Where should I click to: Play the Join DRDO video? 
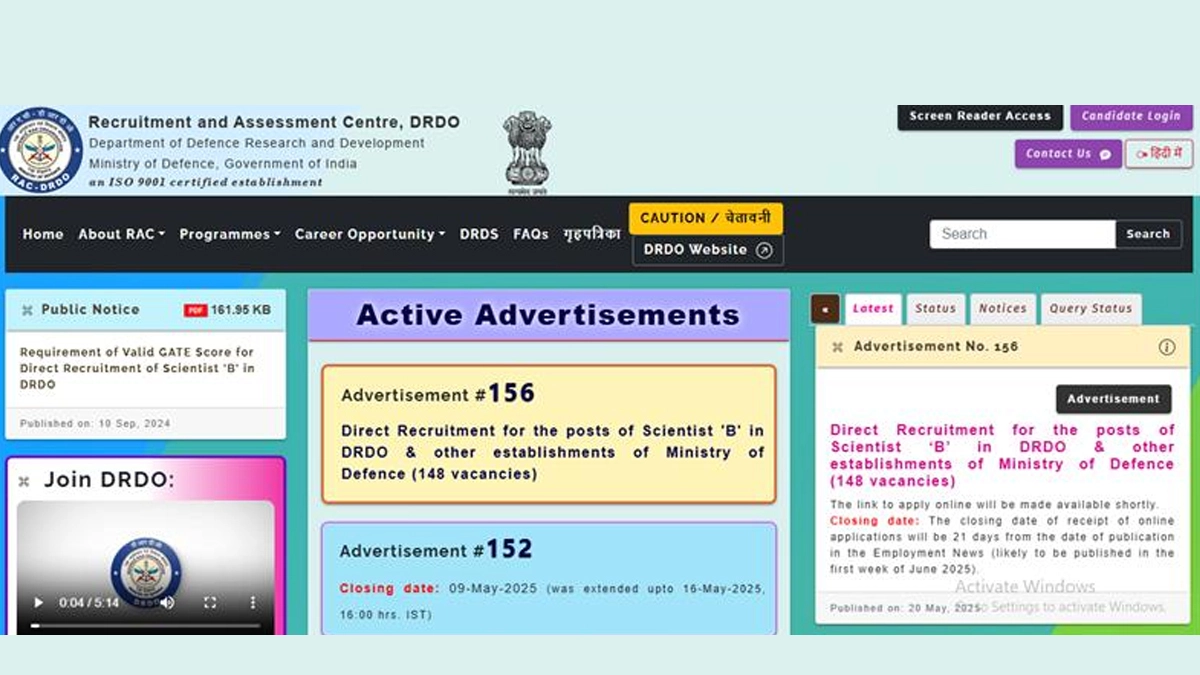point(39,603)
